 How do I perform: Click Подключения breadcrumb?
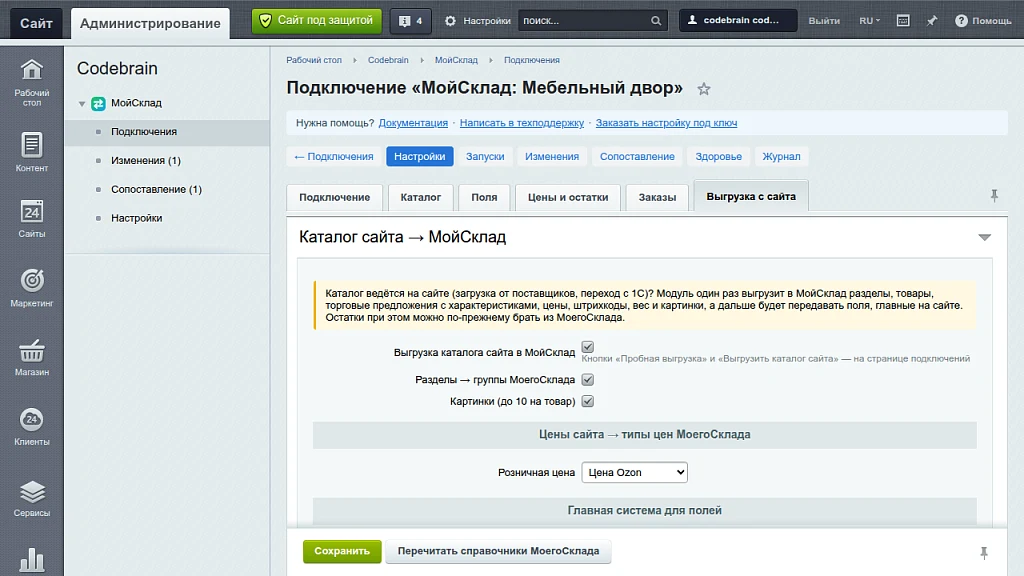tap(532, 60)
